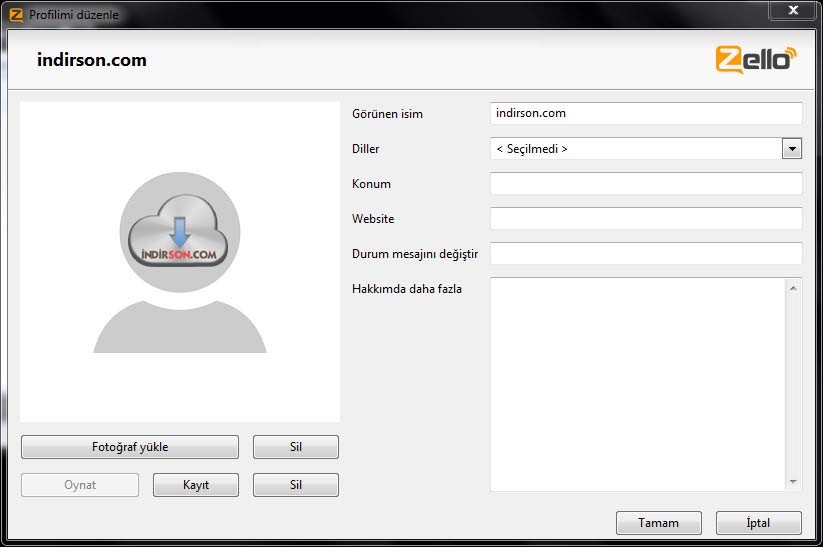The height and width of the screenshot is (547, 823).
Task: Click the Diller label
Action: click(365, 149)
